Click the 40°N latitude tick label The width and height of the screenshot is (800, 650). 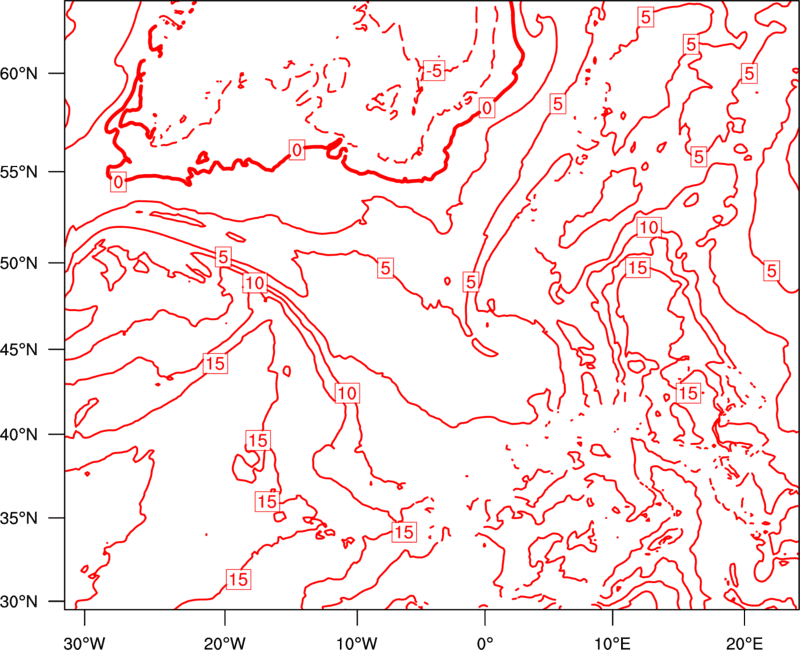[19, 435]
